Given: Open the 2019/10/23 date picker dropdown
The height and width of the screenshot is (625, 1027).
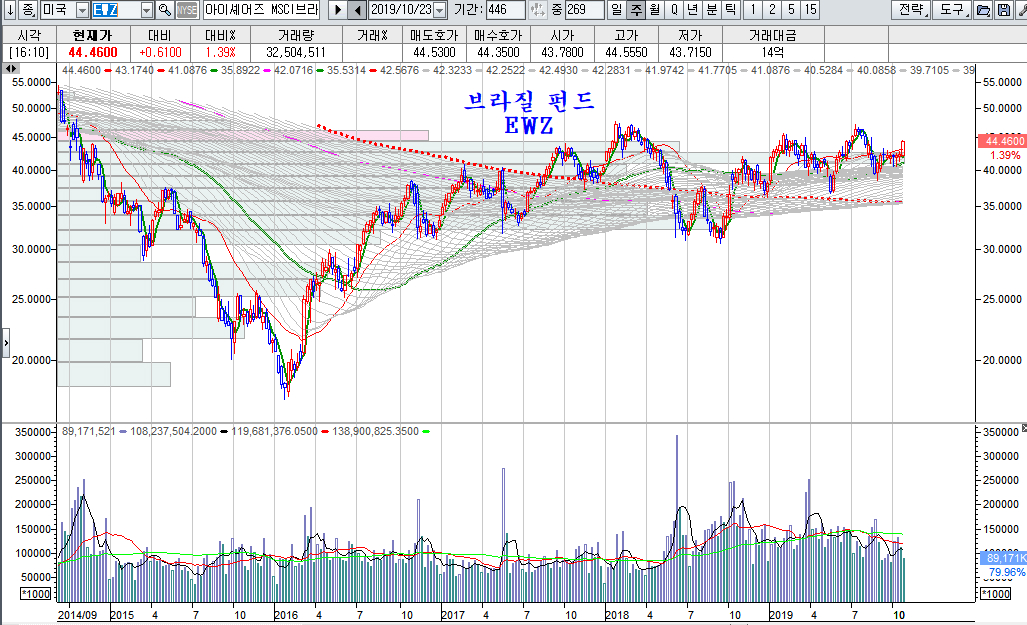Looking at the screenshot, I should [x=439, y=10].
